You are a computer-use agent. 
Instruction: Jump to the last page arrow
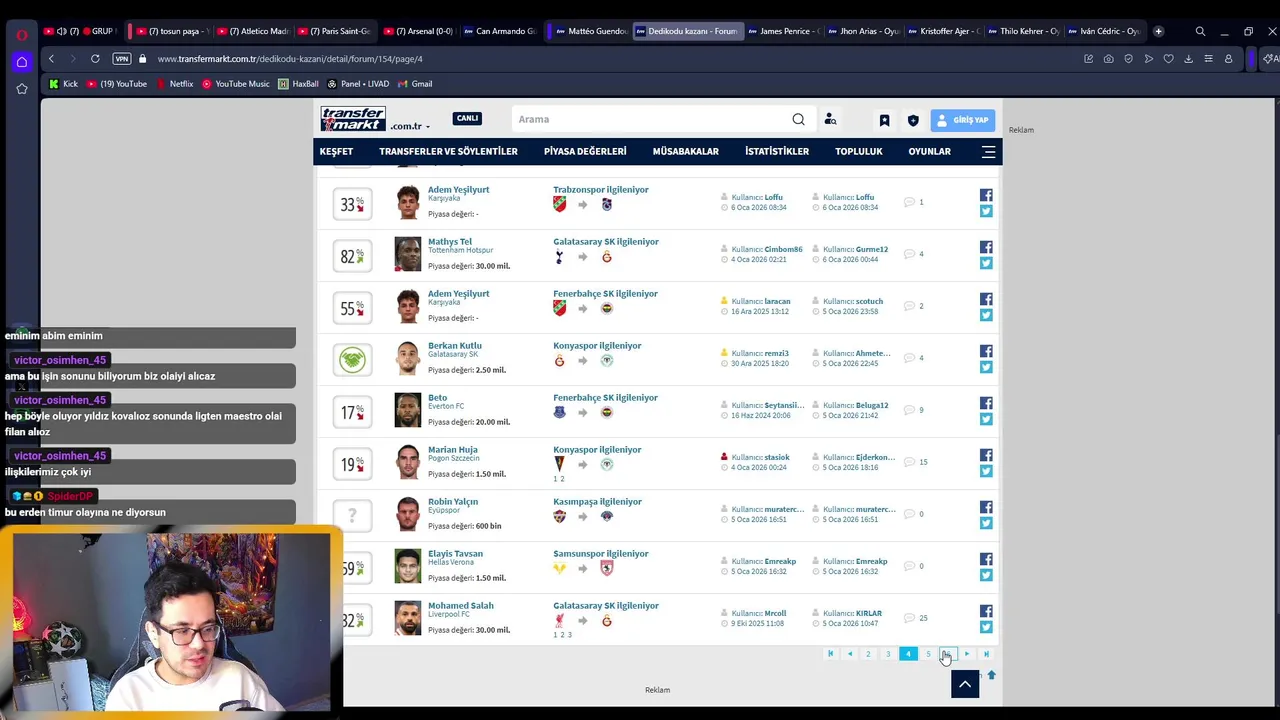(x=986, y=654)
